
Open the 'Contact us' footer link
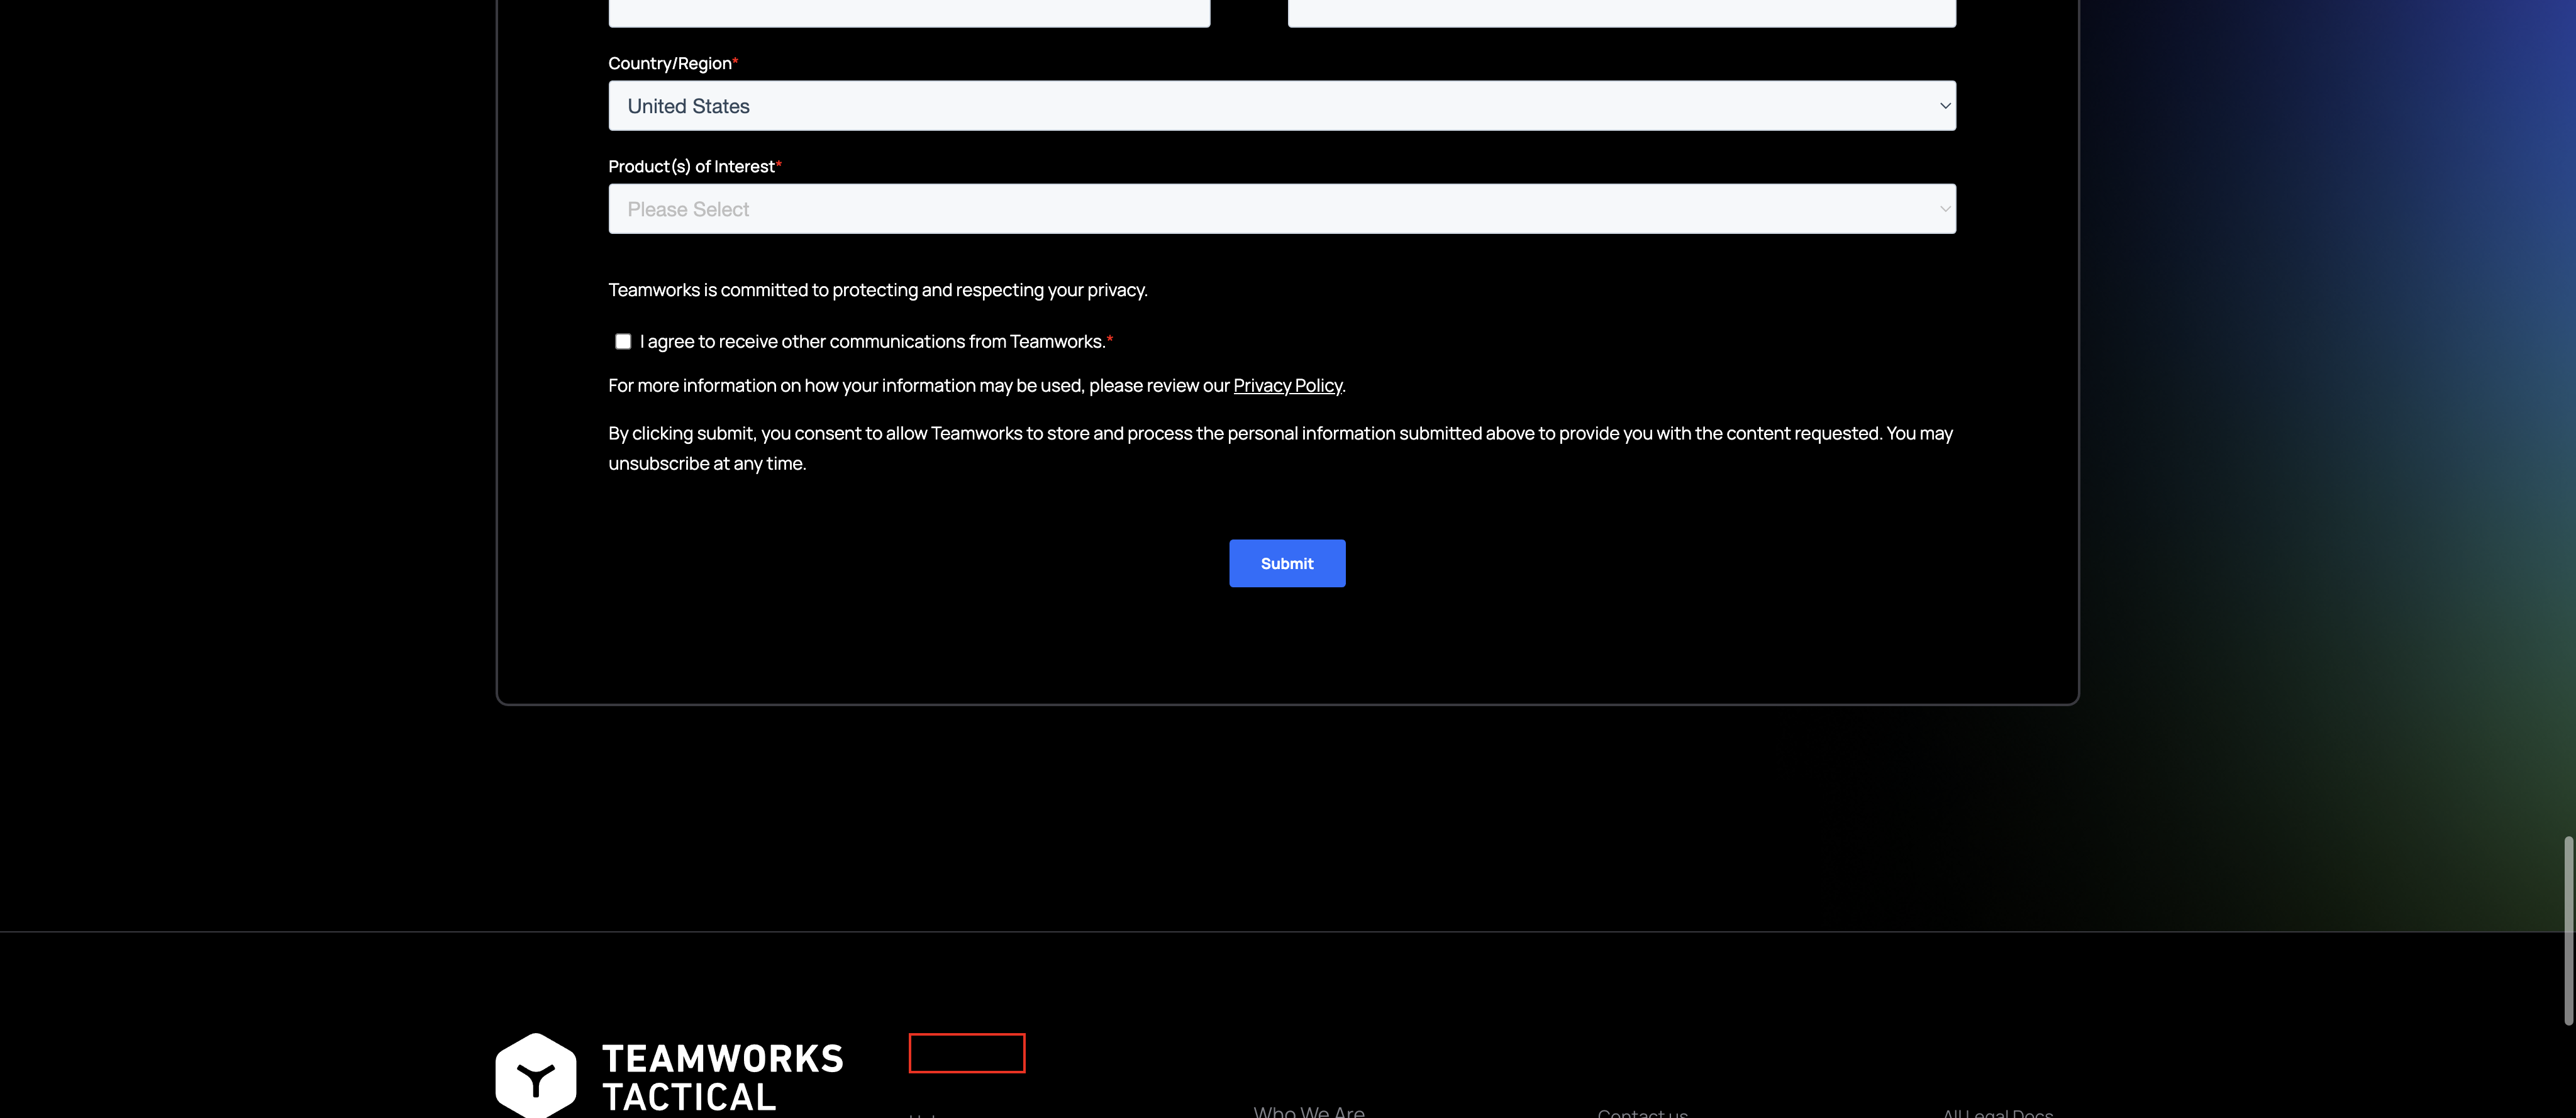(x=1642, y=1113)
